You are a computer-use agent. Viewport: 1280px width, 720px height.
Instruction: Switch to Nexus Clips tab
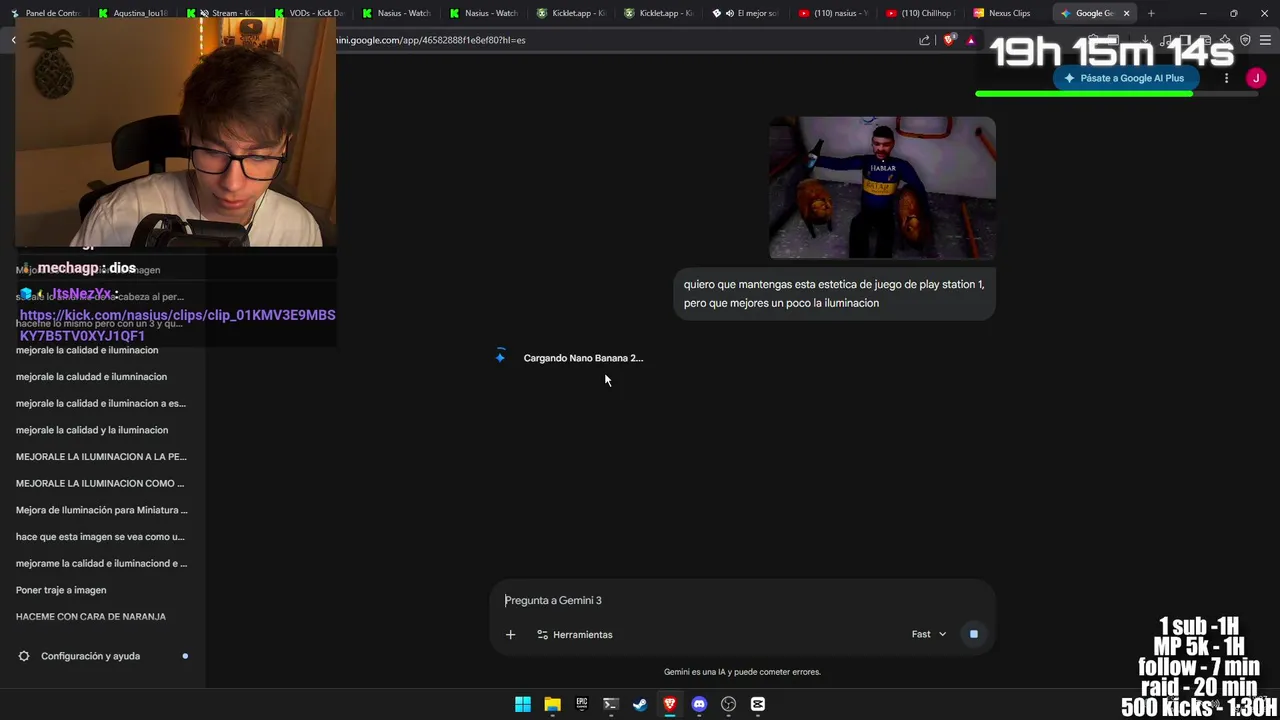pyautogui.click(x=1008, y=13)
